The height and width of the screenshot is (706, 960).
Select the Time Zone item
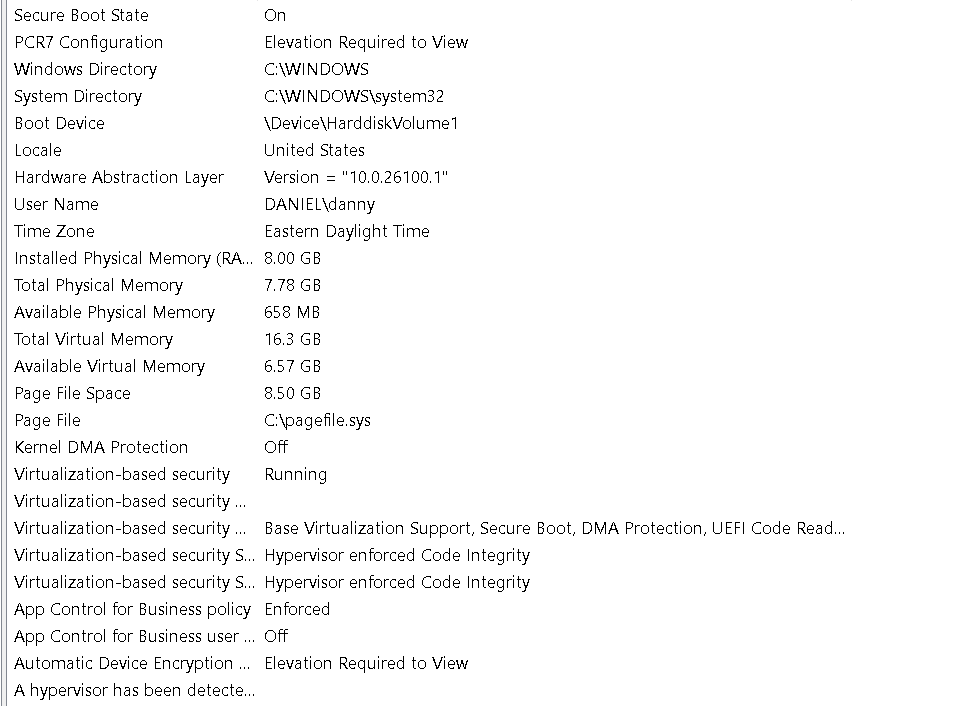54,231
